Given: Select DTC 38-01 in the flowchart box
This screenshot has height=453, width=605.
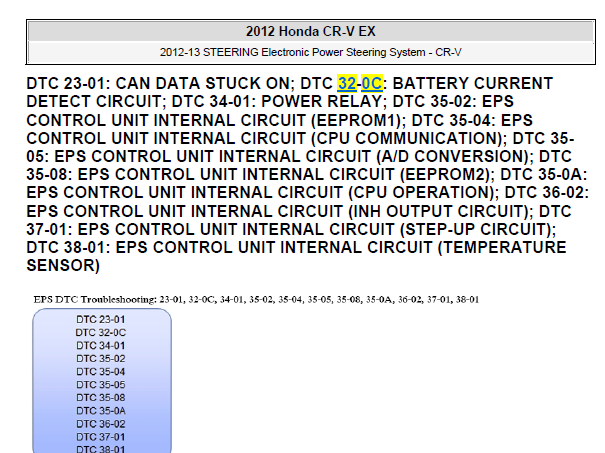Looking at the screenshot, I should [101, 449].
